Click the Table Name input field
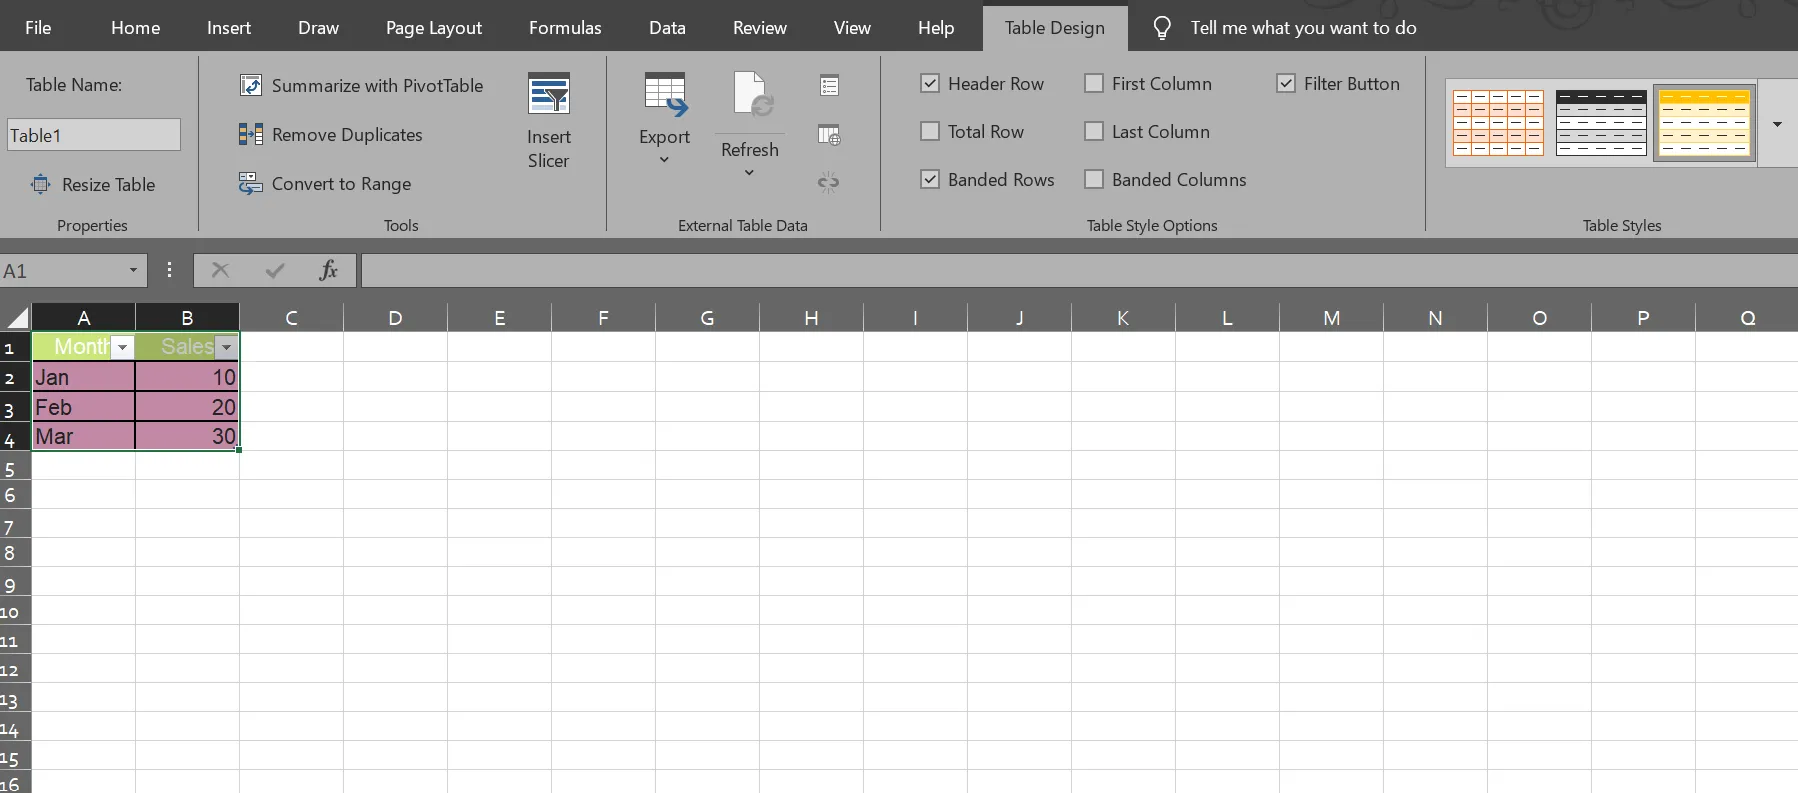 [x=94, y=135]
